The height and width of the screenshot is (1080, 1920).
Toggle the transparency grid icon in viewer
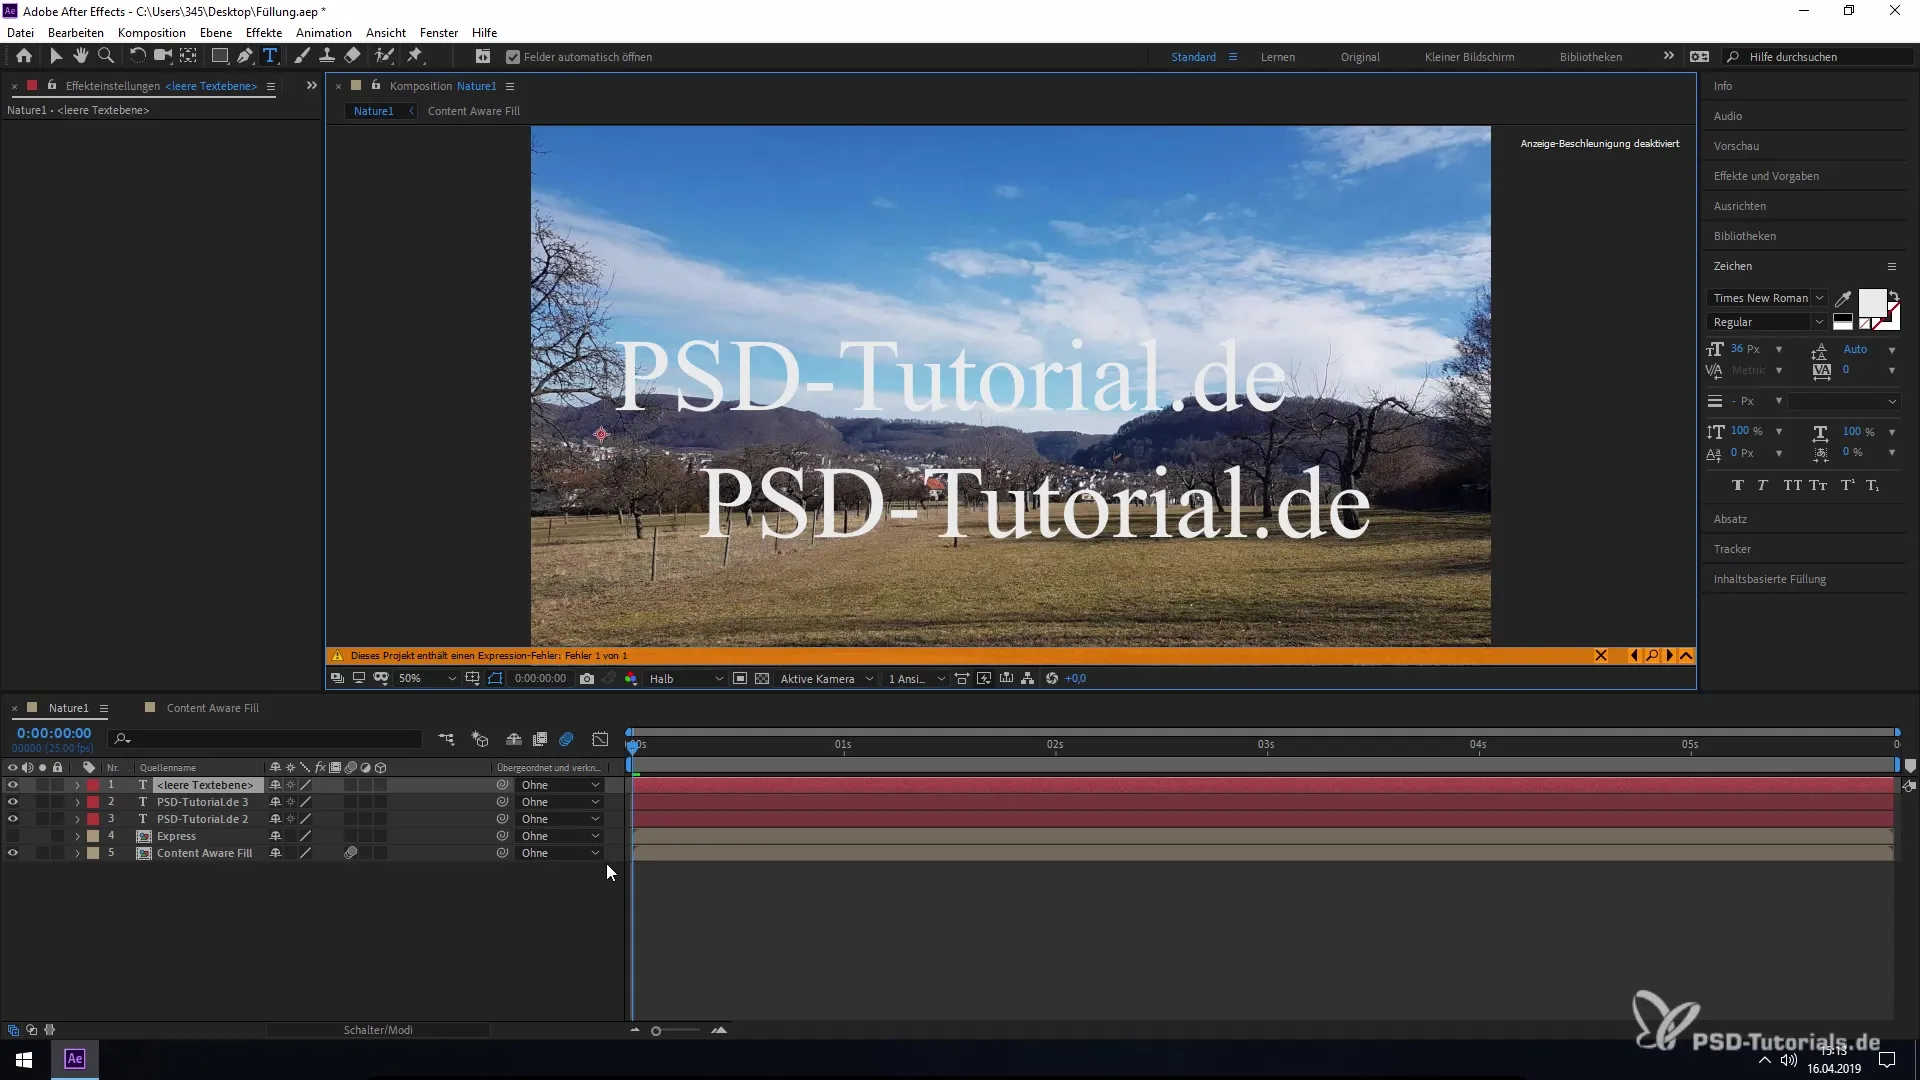click(762, 679)
